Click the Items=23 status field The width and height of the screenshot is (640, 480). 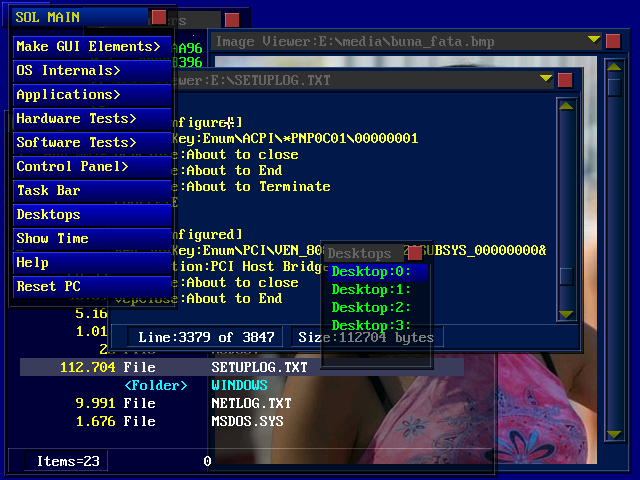pos(66,461)
